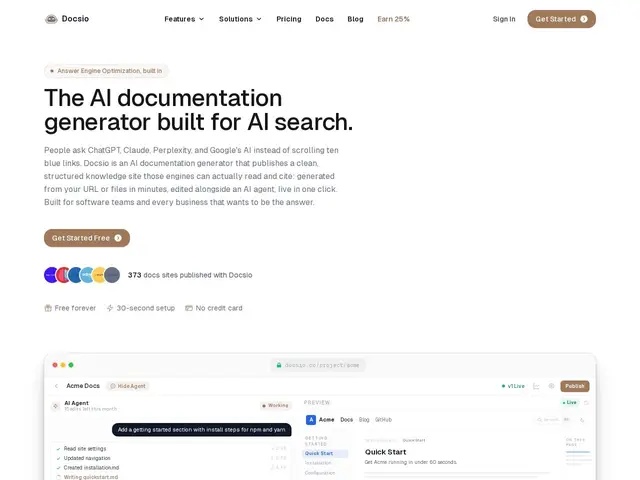Screen dimensions: 640x480
Task: Click the 'Read site settings' step
Action: pos(85,449)
